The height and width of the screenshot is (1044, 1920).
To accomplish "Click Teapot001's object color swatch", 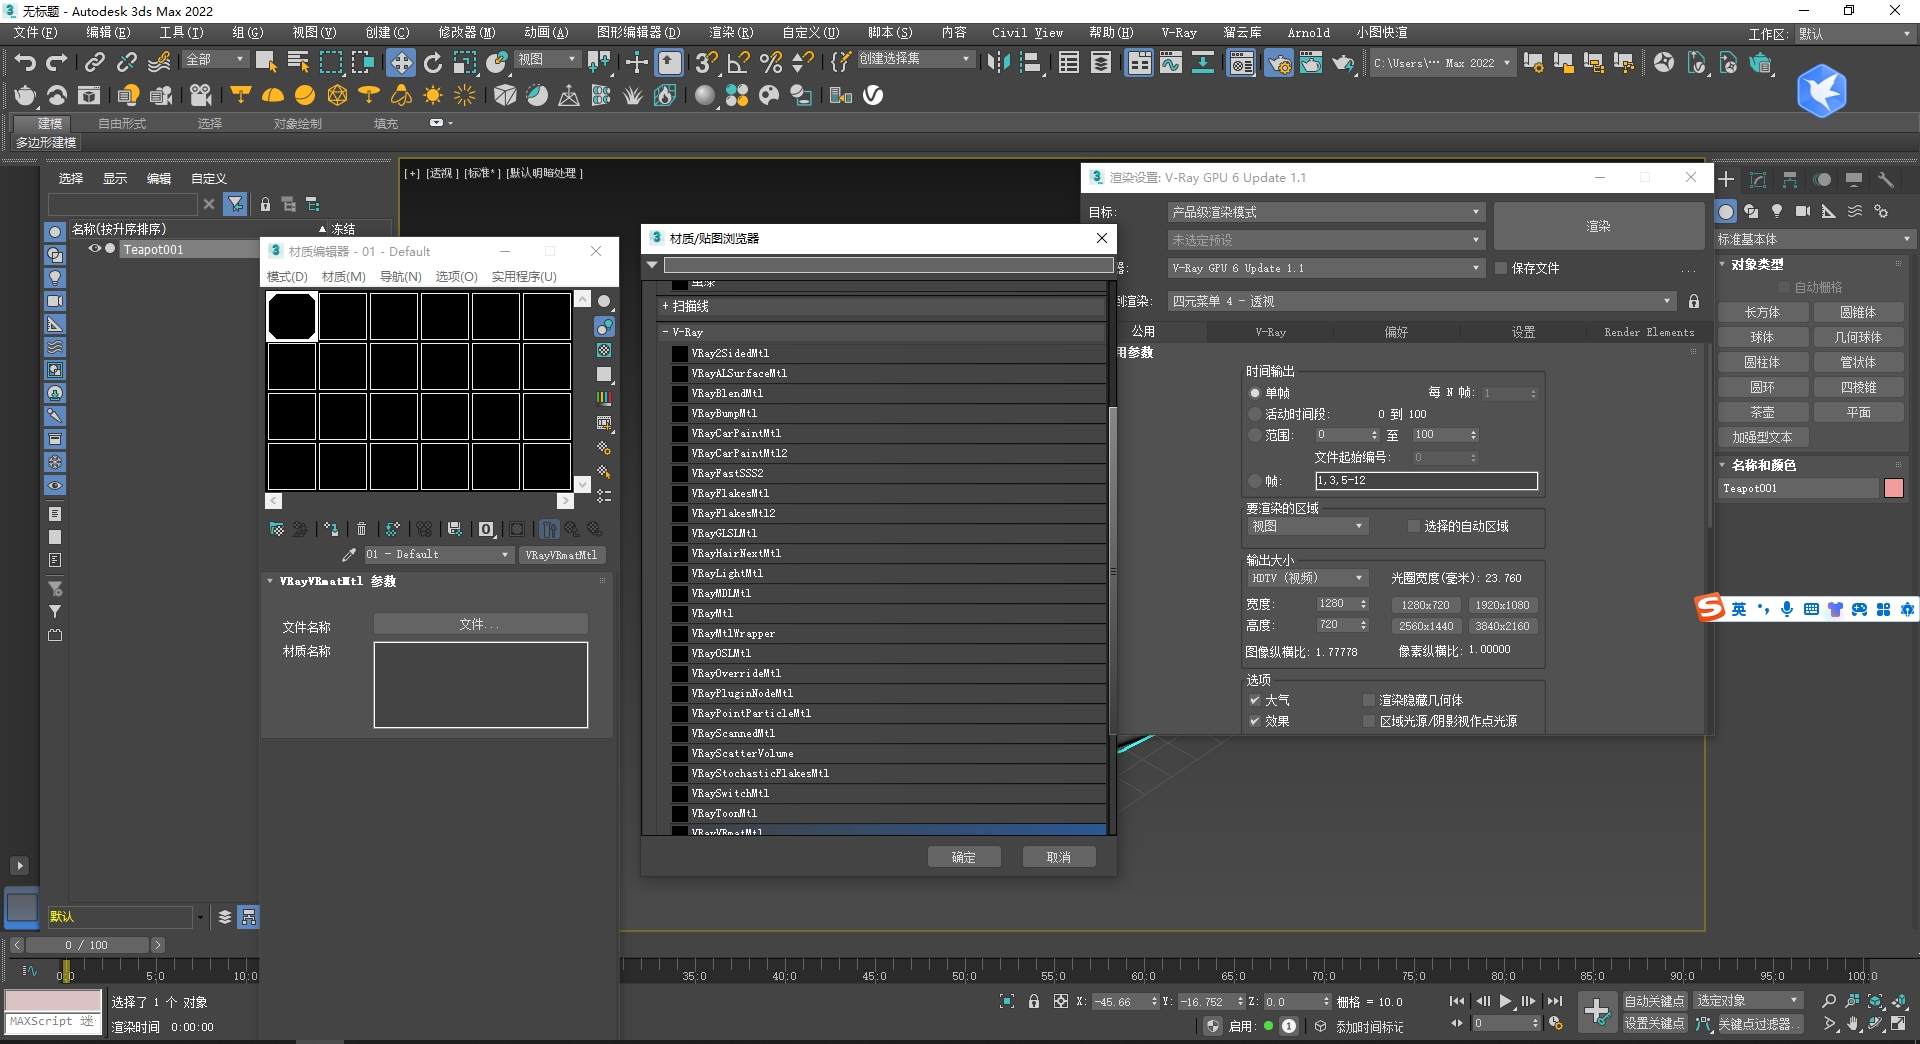I will 1896,488.
